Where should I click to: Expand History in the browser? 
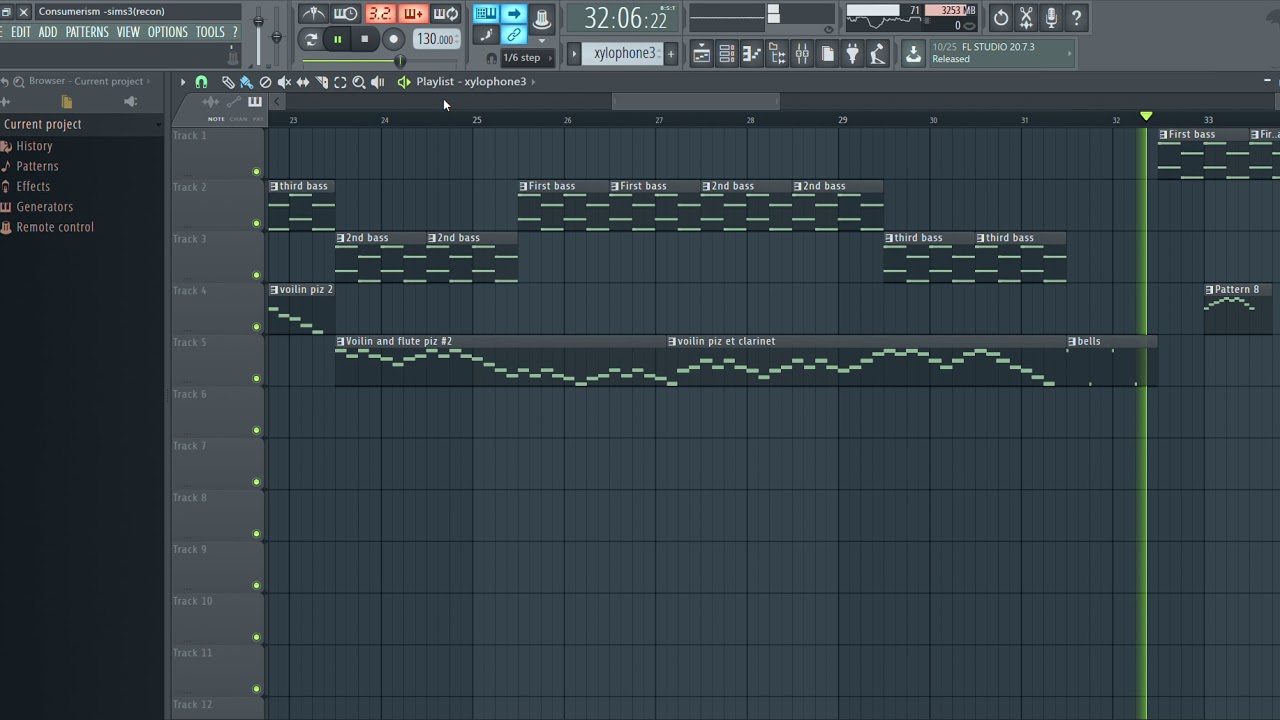tap(34, 146)
